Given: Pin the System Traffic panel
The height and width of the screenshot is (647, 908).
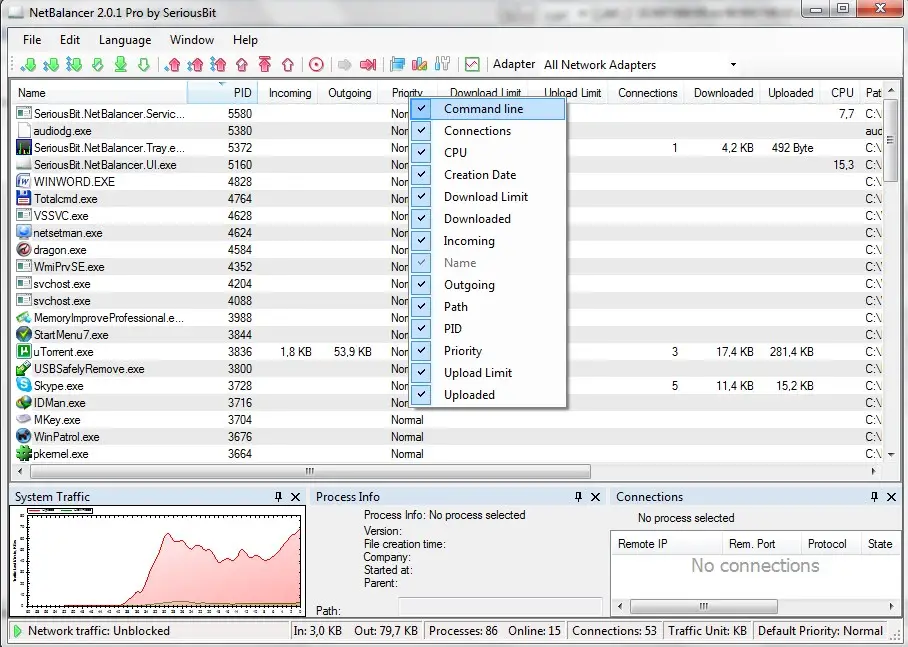Looking at the screenshot, I should [279, 496].
